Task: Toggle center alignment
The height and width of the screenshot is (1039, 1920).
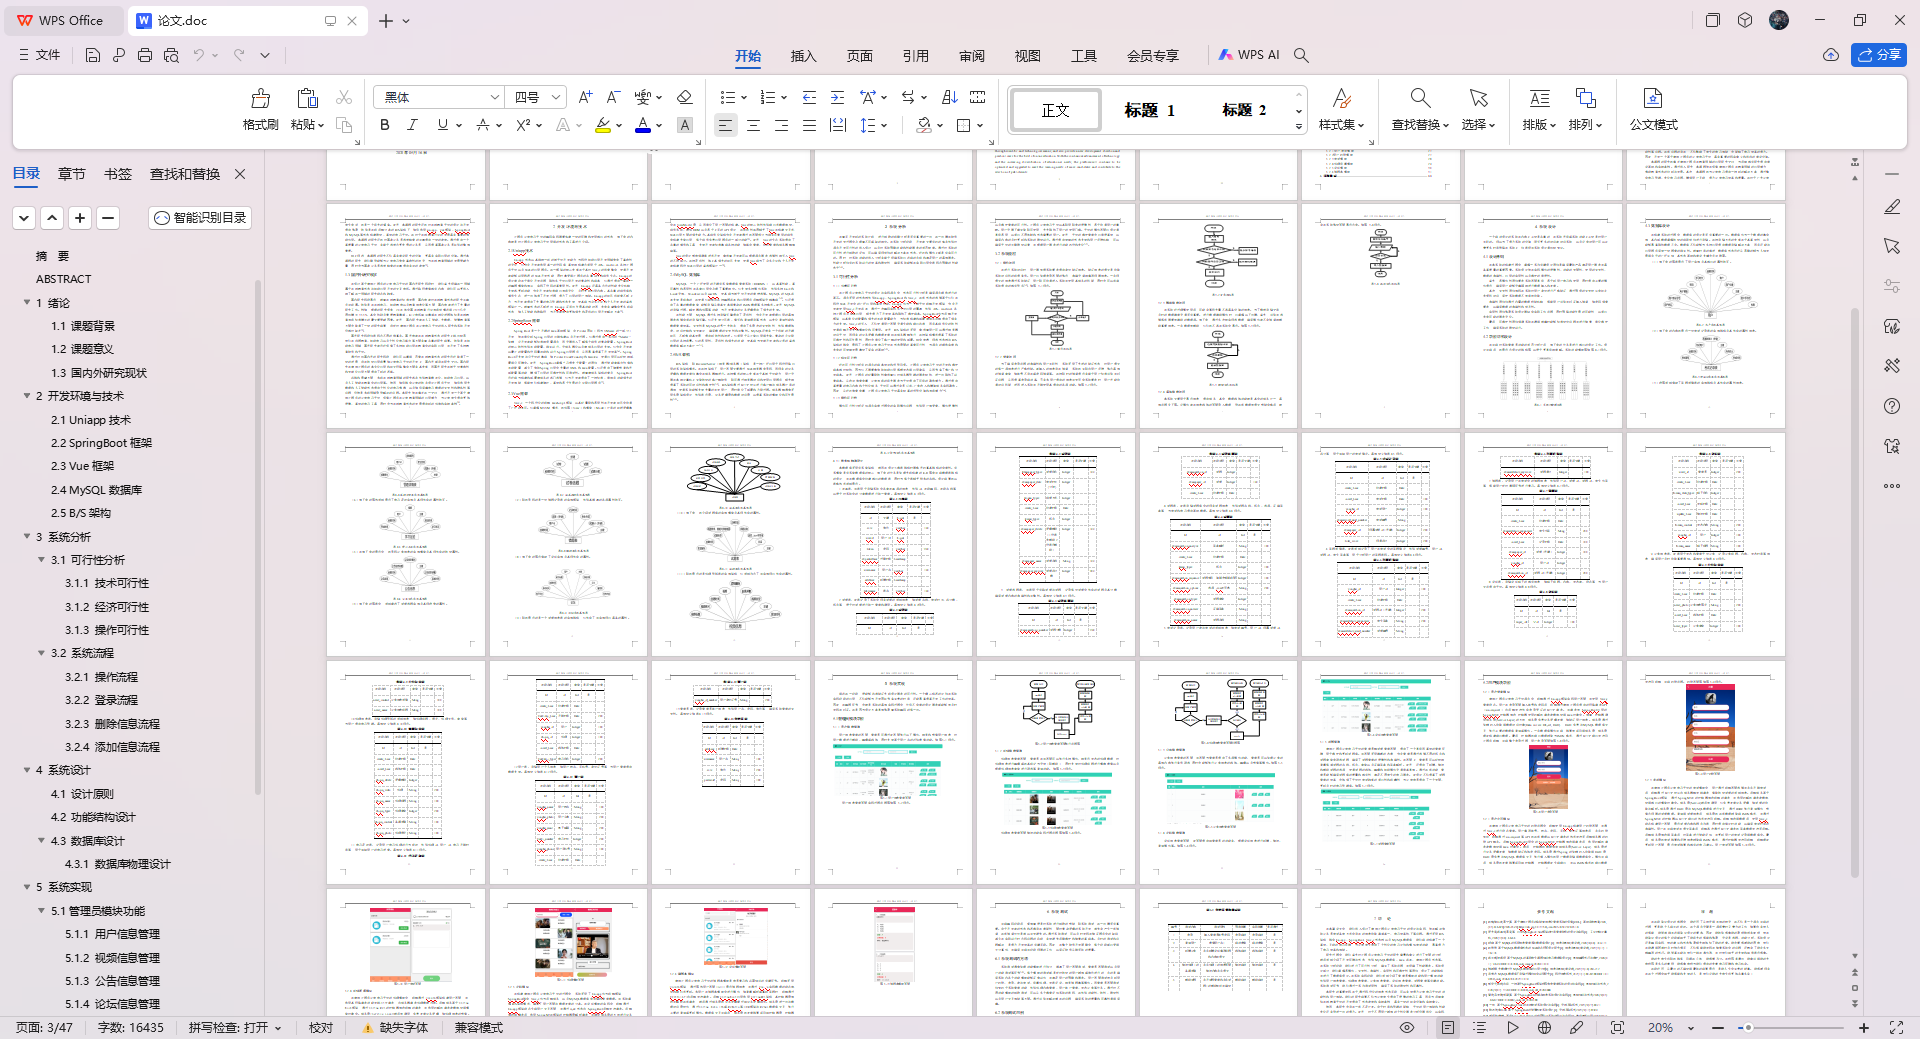Action: click(x=753, y=125)
